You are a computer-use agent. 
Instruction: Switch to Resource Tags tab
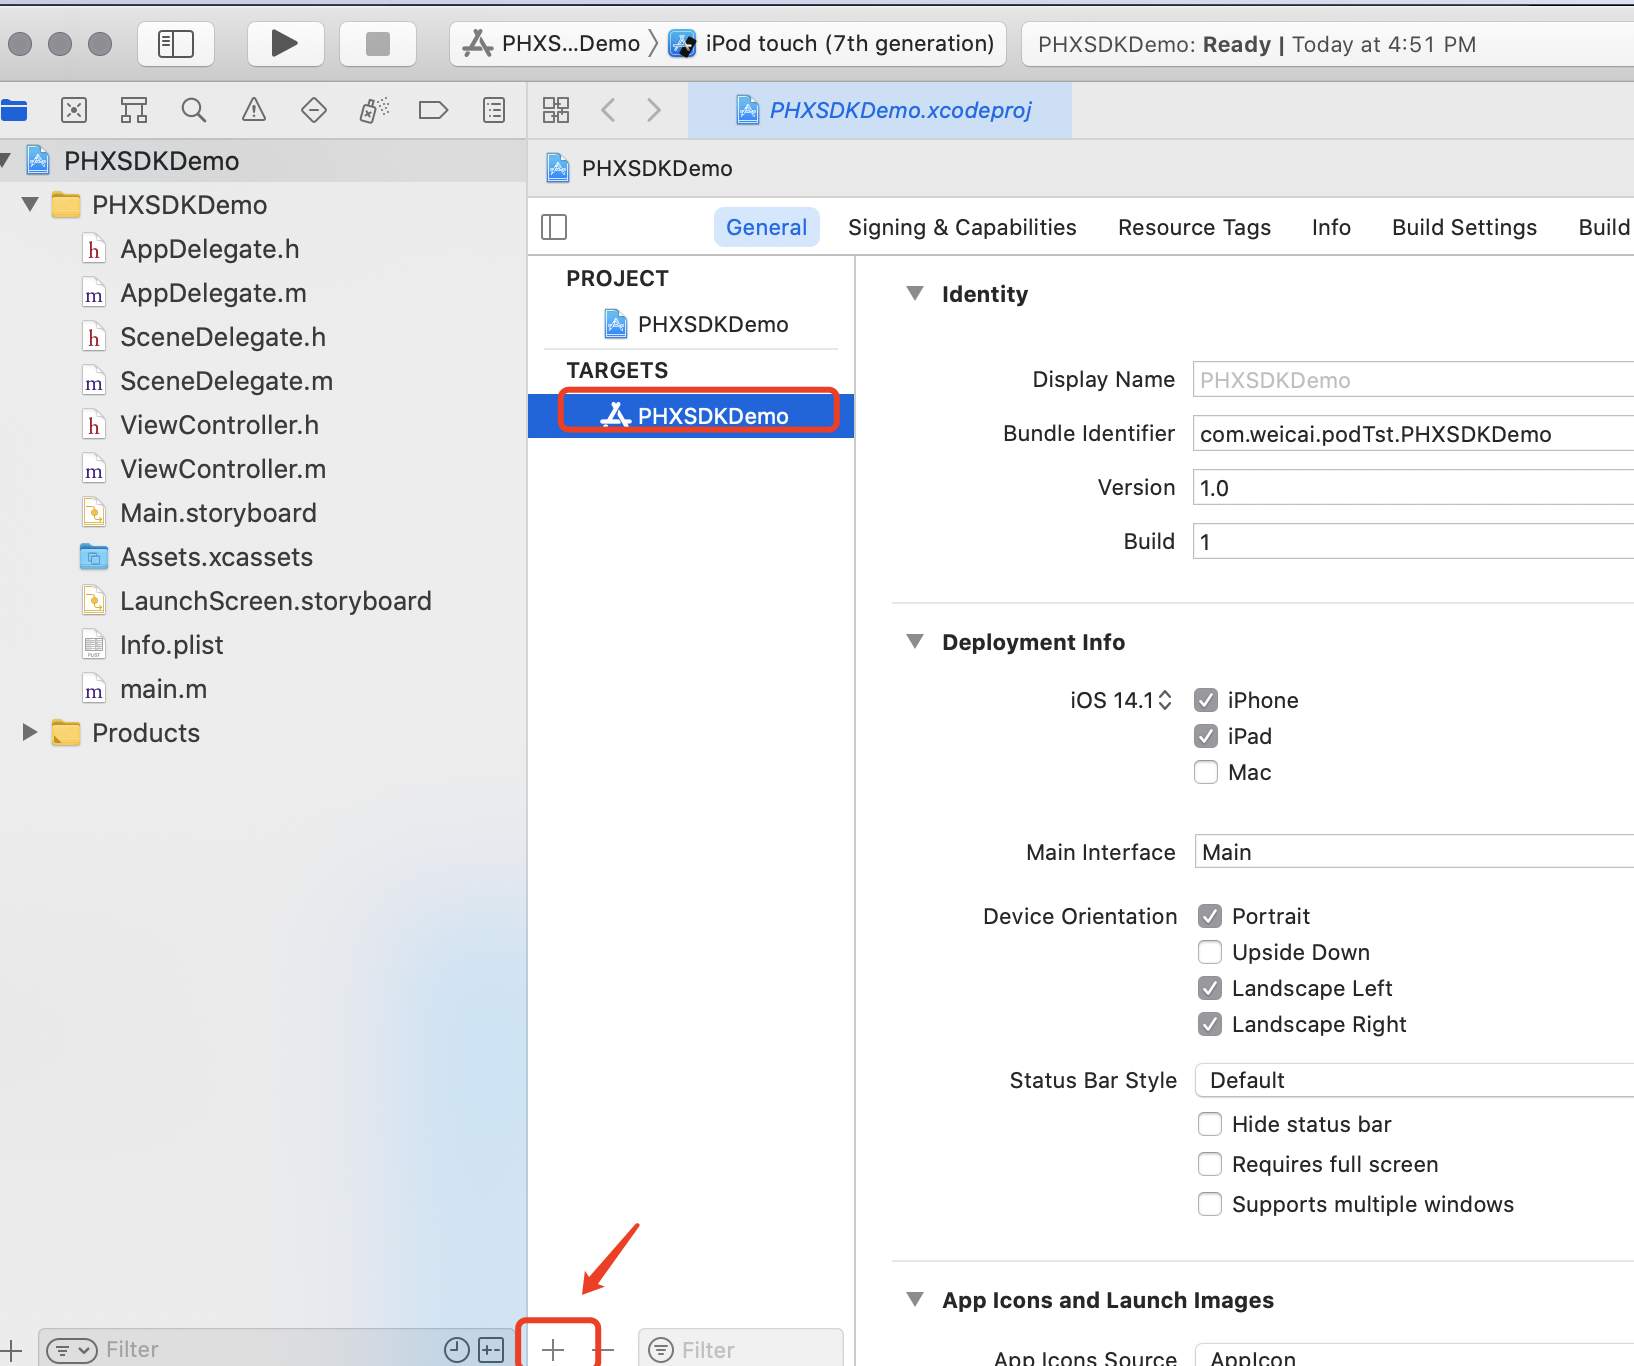click(1194, 227)
